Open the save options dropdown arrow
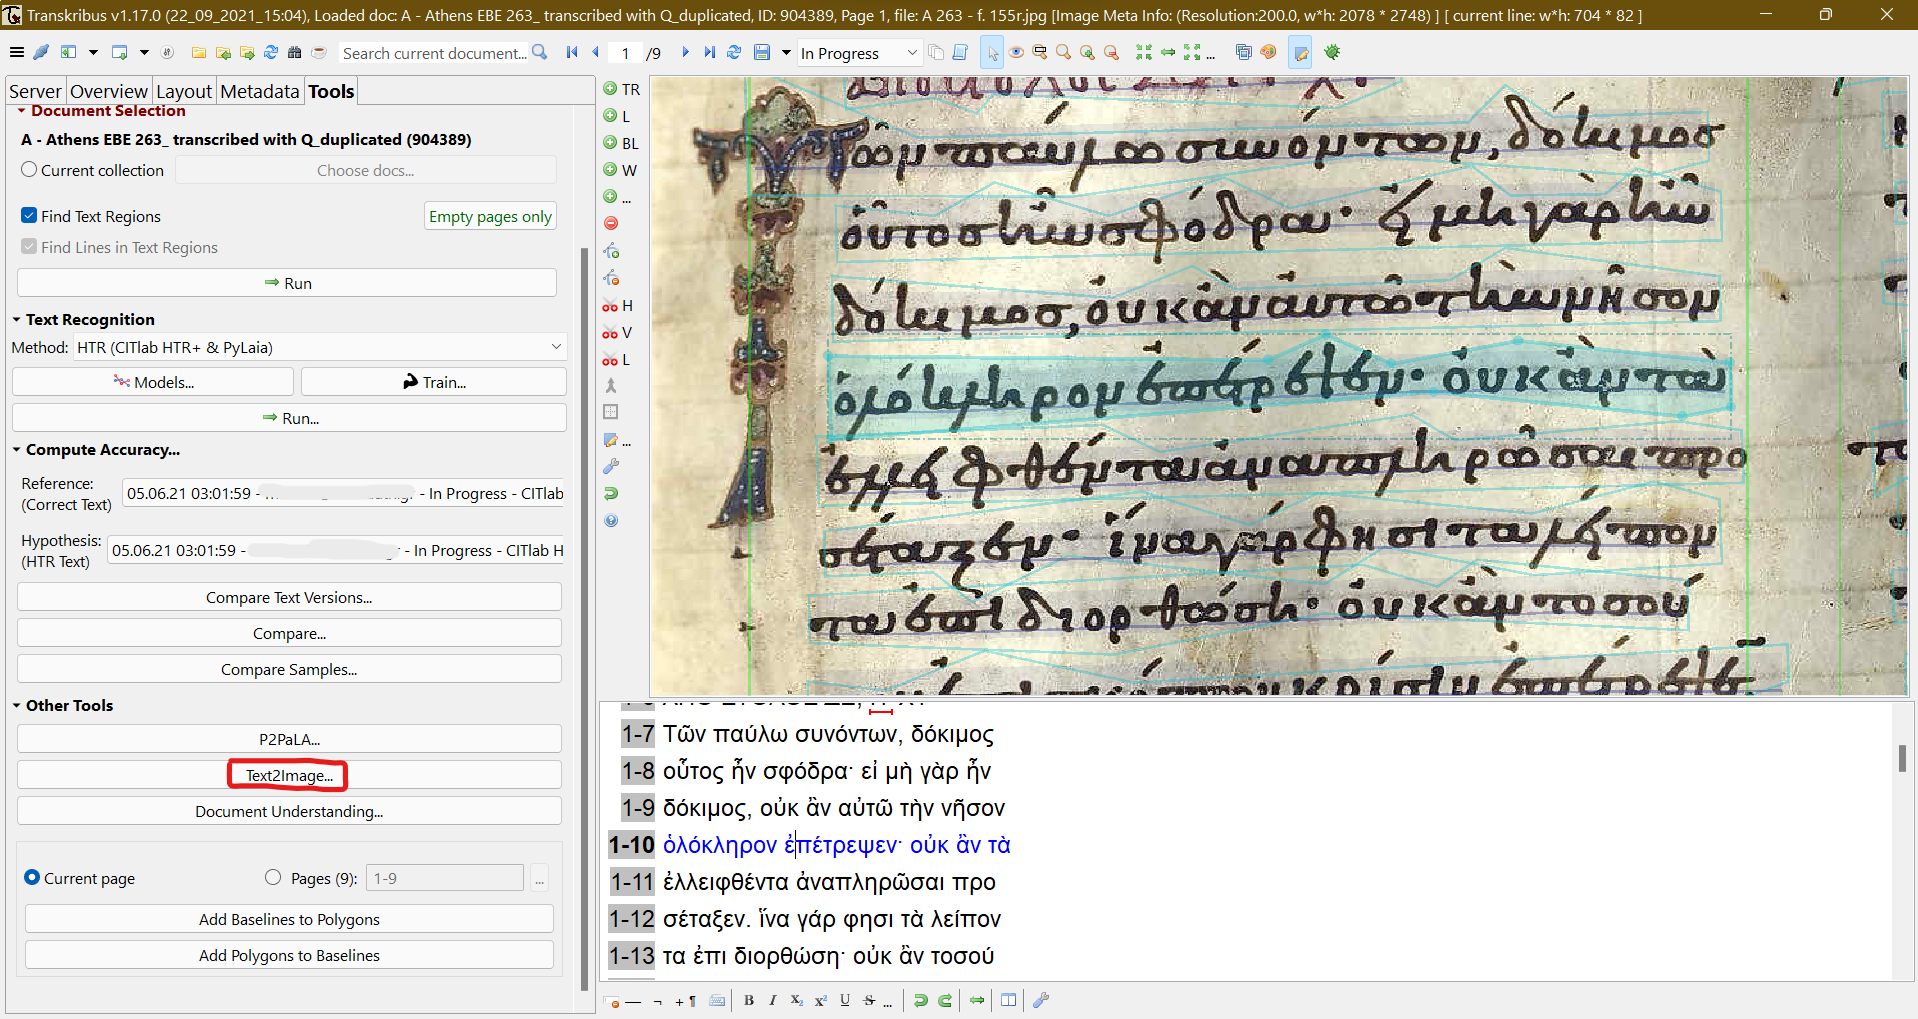The image size is (1918, 1019). [x=786, y=52]
